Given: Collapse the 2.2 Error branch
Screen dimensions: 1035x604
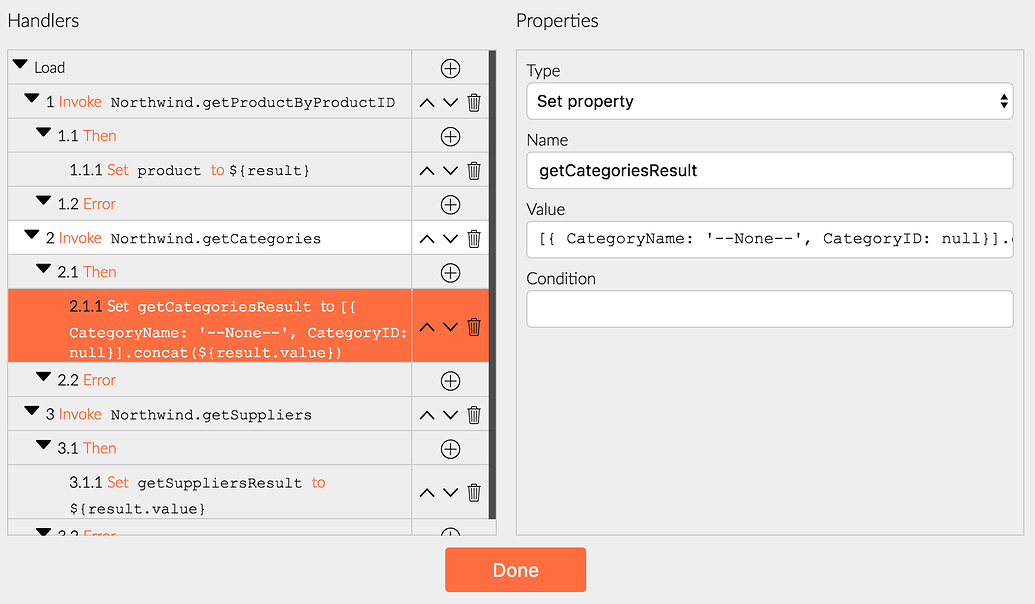Looking at the screenshot, I should (x=44, y=377).
